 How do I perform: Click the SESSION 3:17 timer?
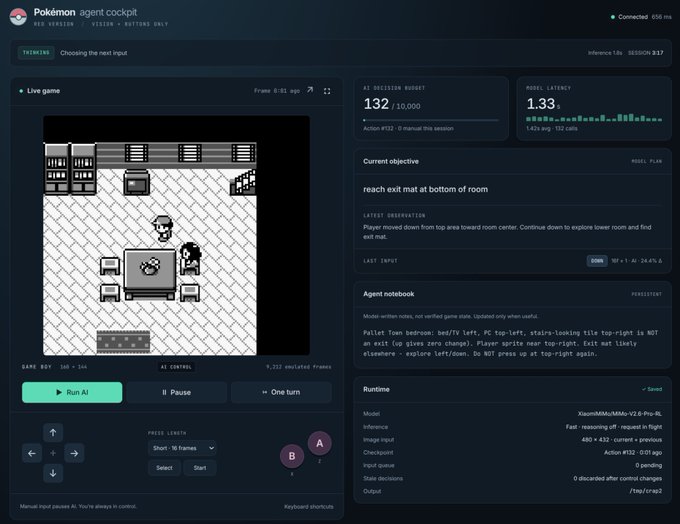coord(645,53)
